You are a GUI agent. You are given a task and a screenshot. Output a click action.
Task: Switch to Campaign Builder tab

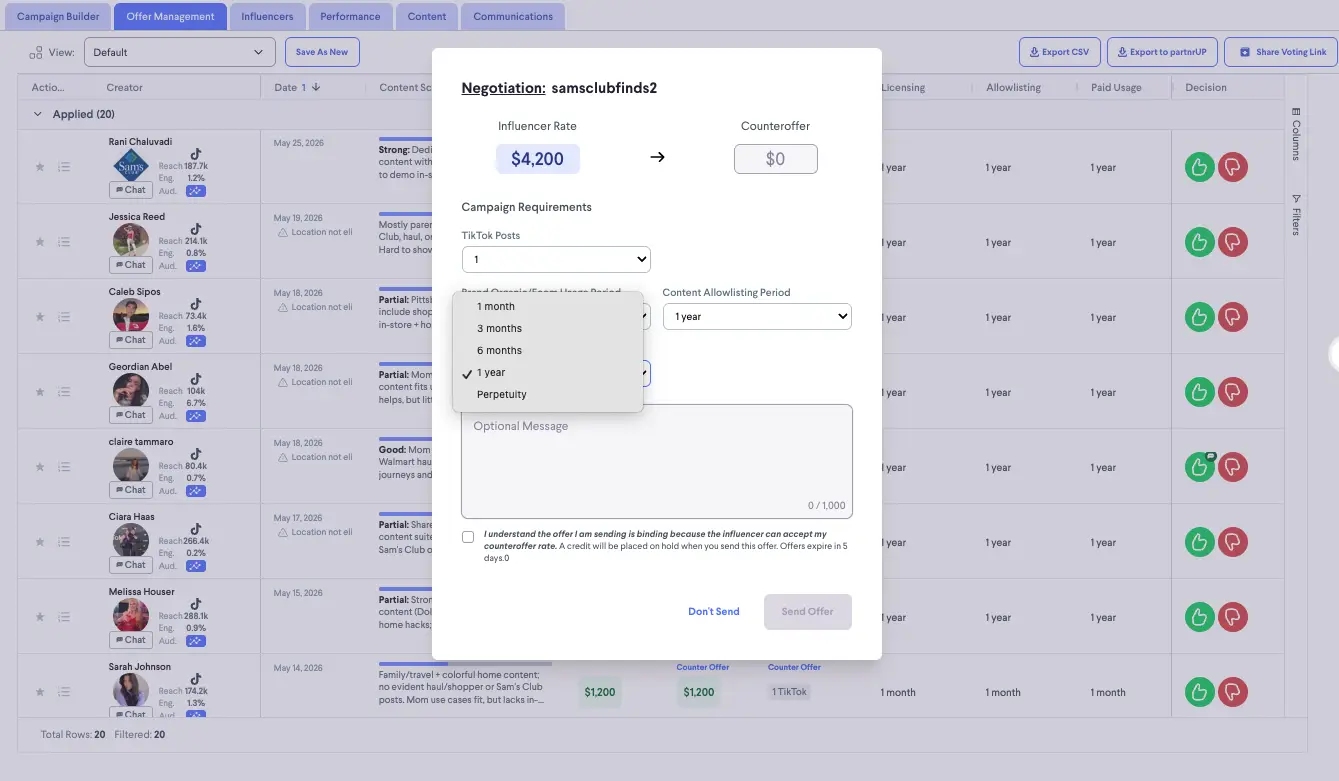tap(58, 16)
